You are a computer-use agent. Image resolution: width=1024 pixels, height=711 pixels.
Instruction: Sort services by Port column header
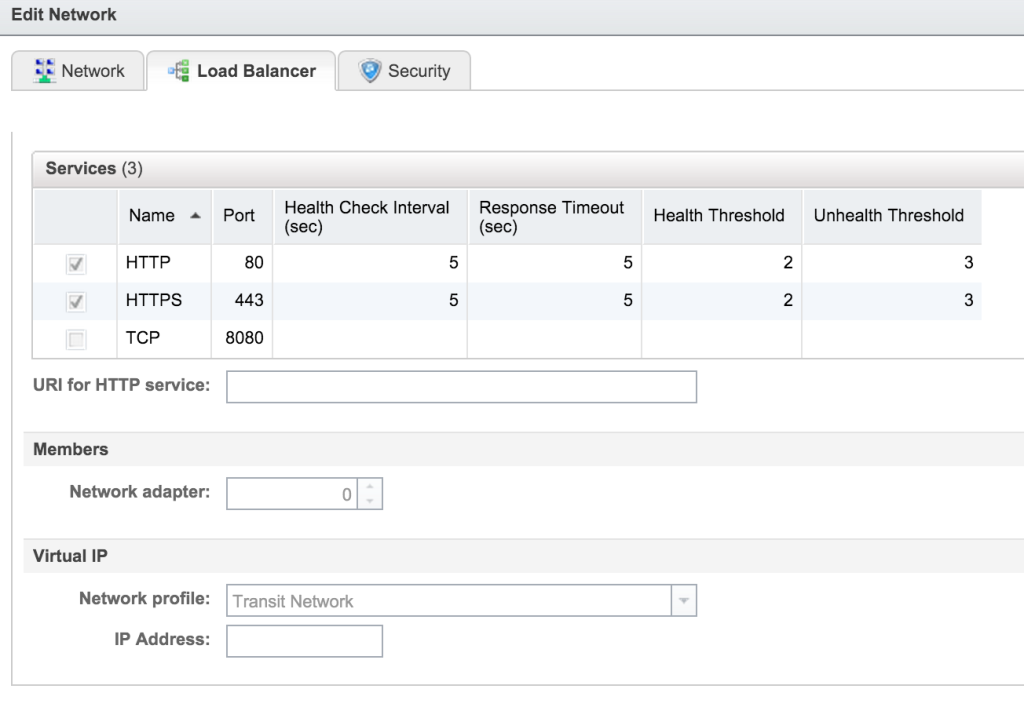tap(239, 215)
